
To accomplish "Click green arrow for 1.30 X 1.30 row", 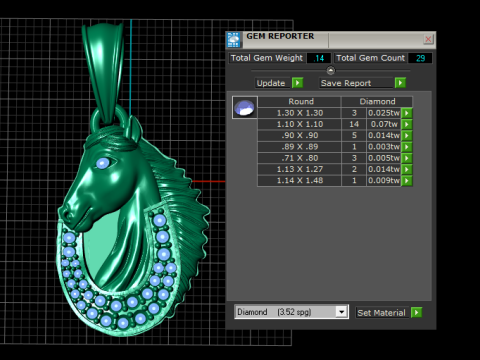I will point(407,113).
